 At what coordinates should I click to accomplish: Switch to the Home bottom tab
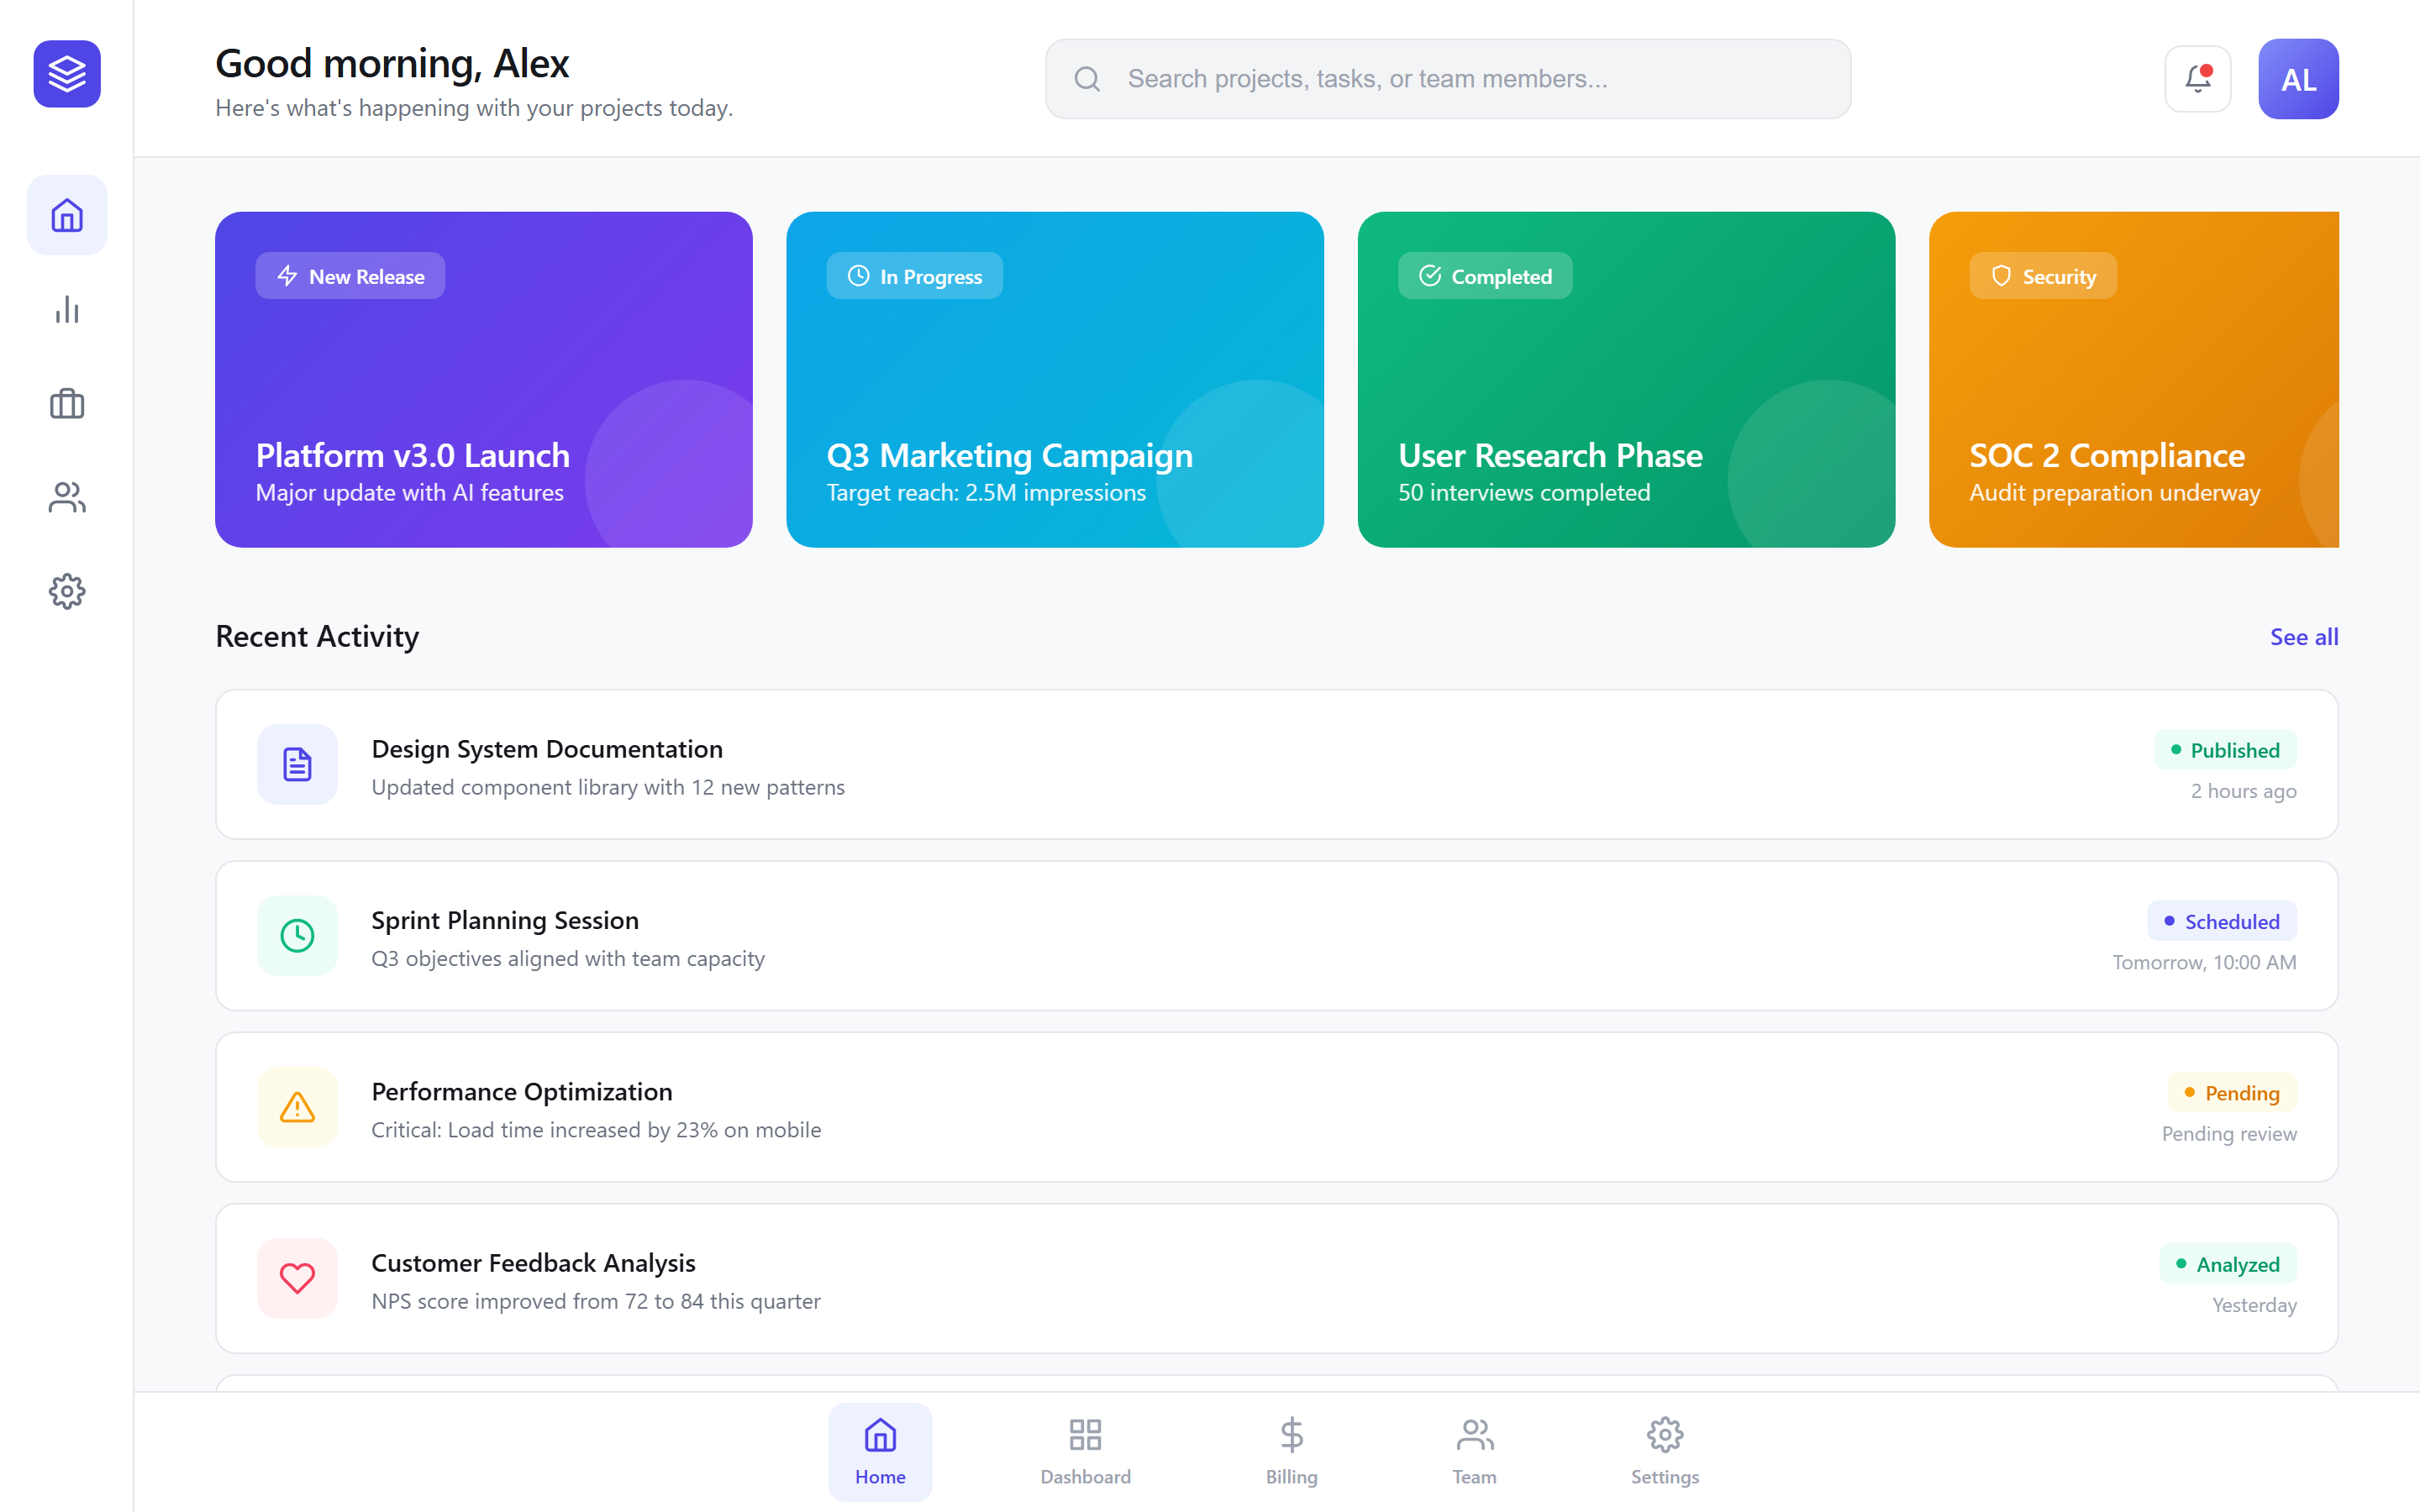880,1451
